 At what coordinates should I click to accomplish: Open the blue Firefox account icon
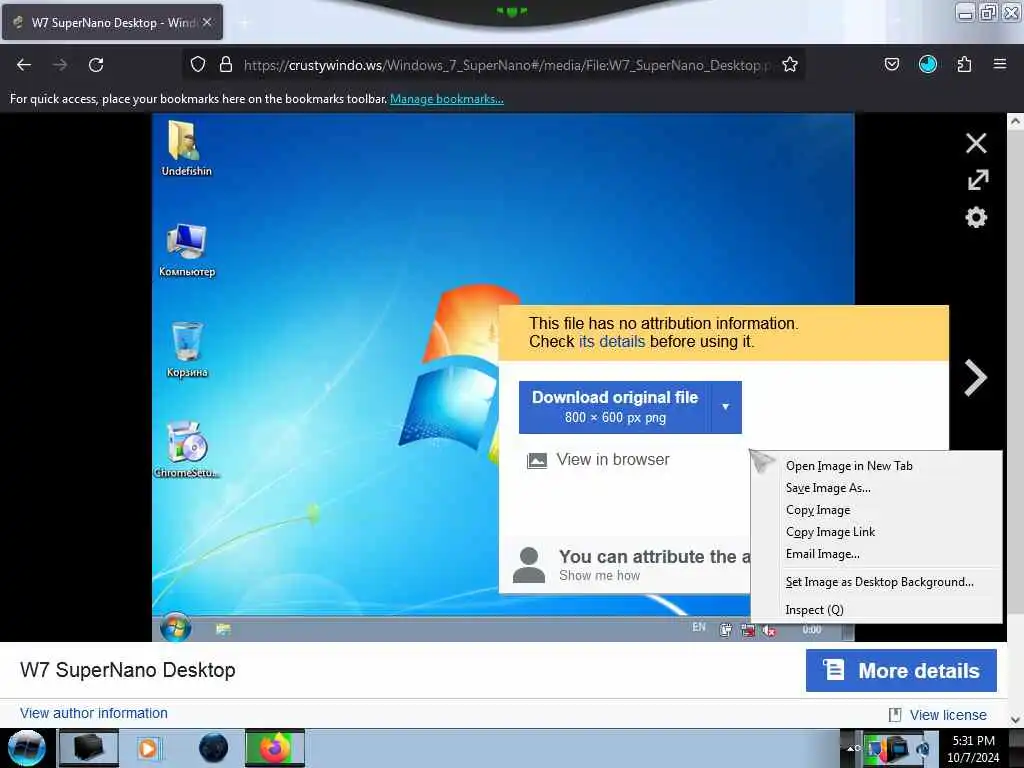coord(927,64)
